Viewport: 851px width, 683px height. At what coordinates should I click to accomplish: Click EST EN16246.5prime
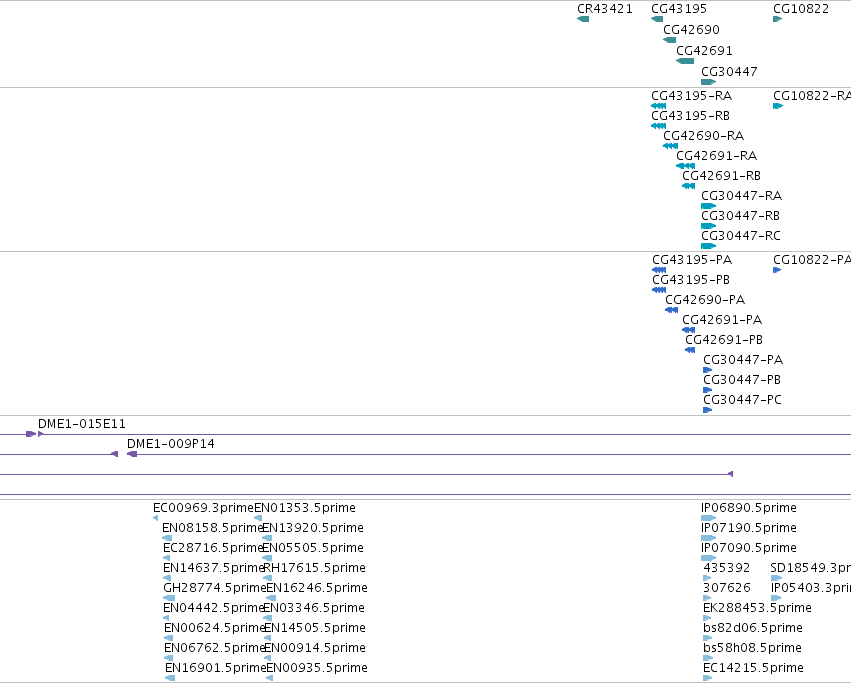click(317, 589)
